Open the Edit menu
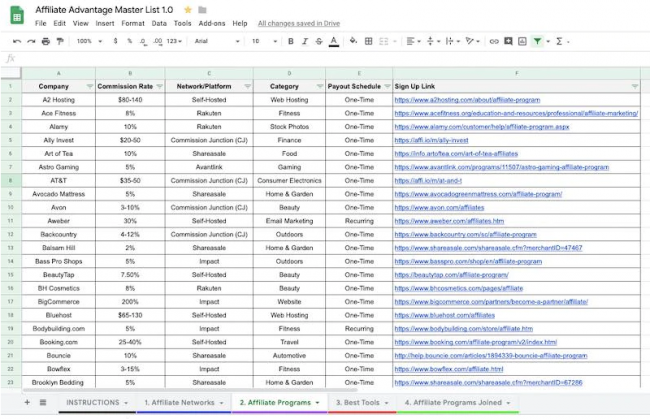 [60, 23]
